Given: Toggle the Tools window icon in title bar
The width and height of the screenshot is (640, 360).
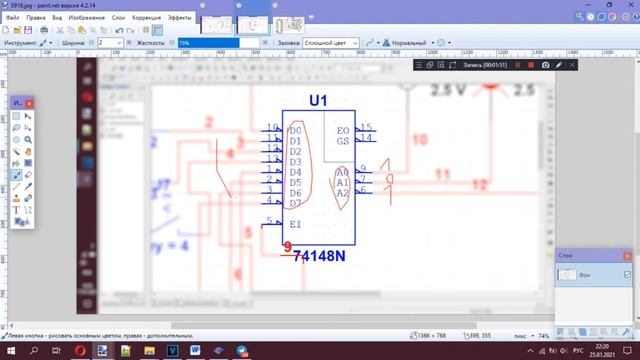Looking at the screenshot, I should (x=580, y=16).
